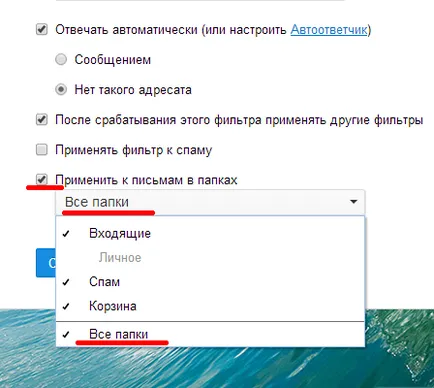The height and width of the screenshot is (388, 434).
Task: Choose 'Личное' subfolder in the list
Action: pyautogui.click(x=210, y=258)
